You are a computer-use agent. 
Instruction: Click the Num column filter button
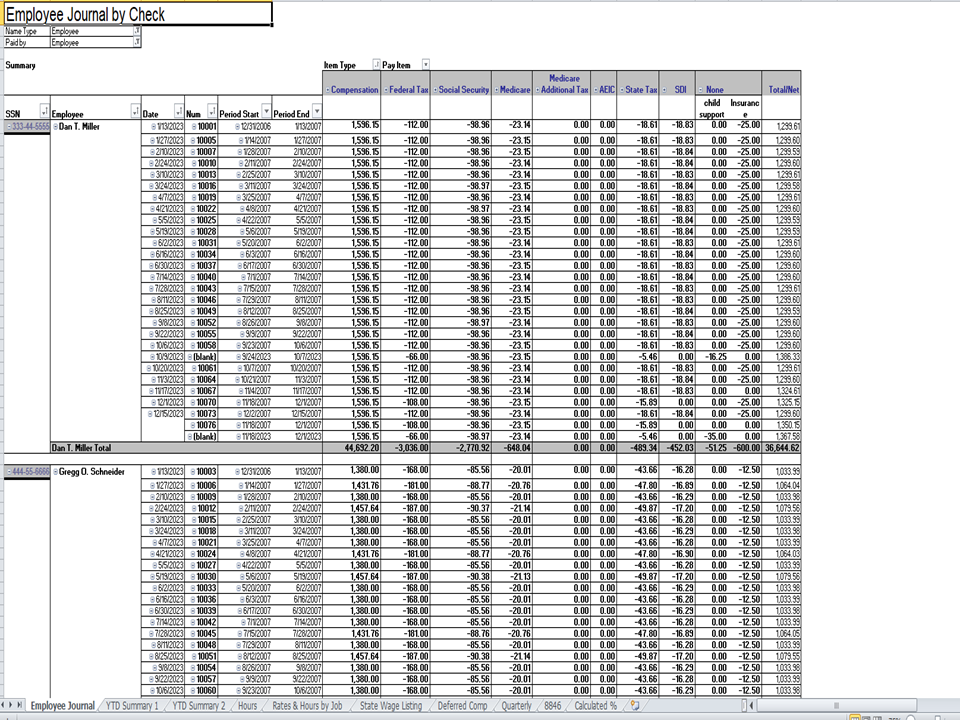[210, 111]
